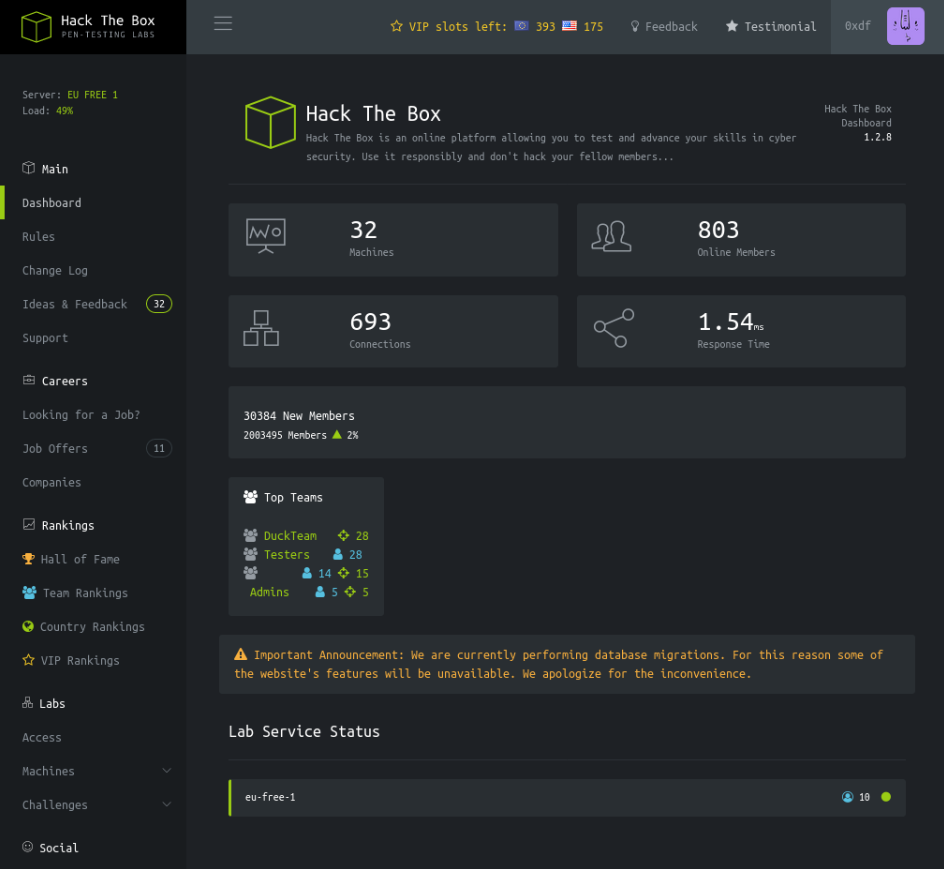The width and height of the screenshot is (944, 869).
Task: Click the 2003495 Members text
Action: [x=285, y=435]
